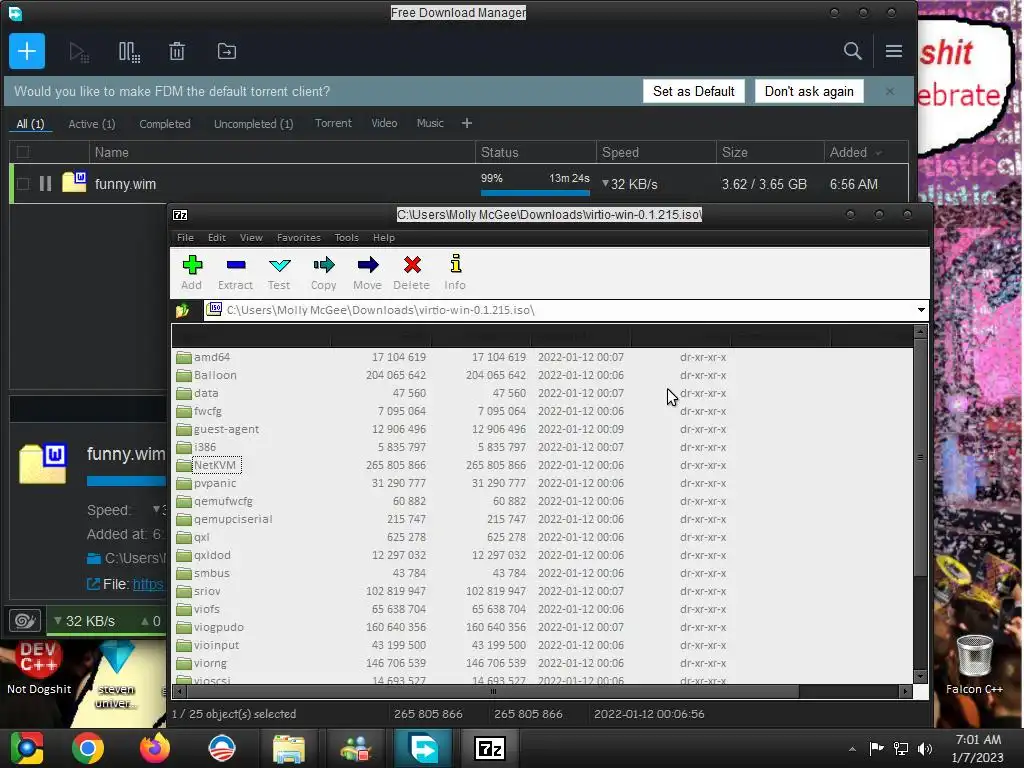Switch to the Uncompleted (1) tab

[x=253, y=123]
